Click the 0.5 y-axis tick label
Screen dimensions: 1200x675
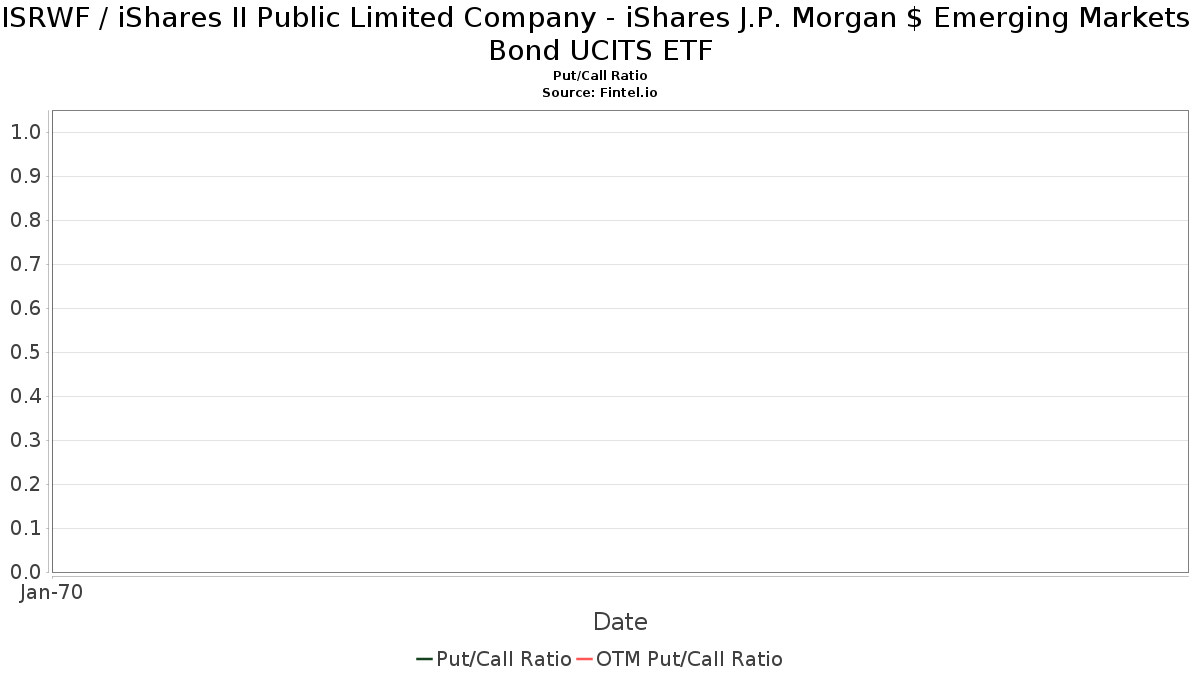[25, 352]
